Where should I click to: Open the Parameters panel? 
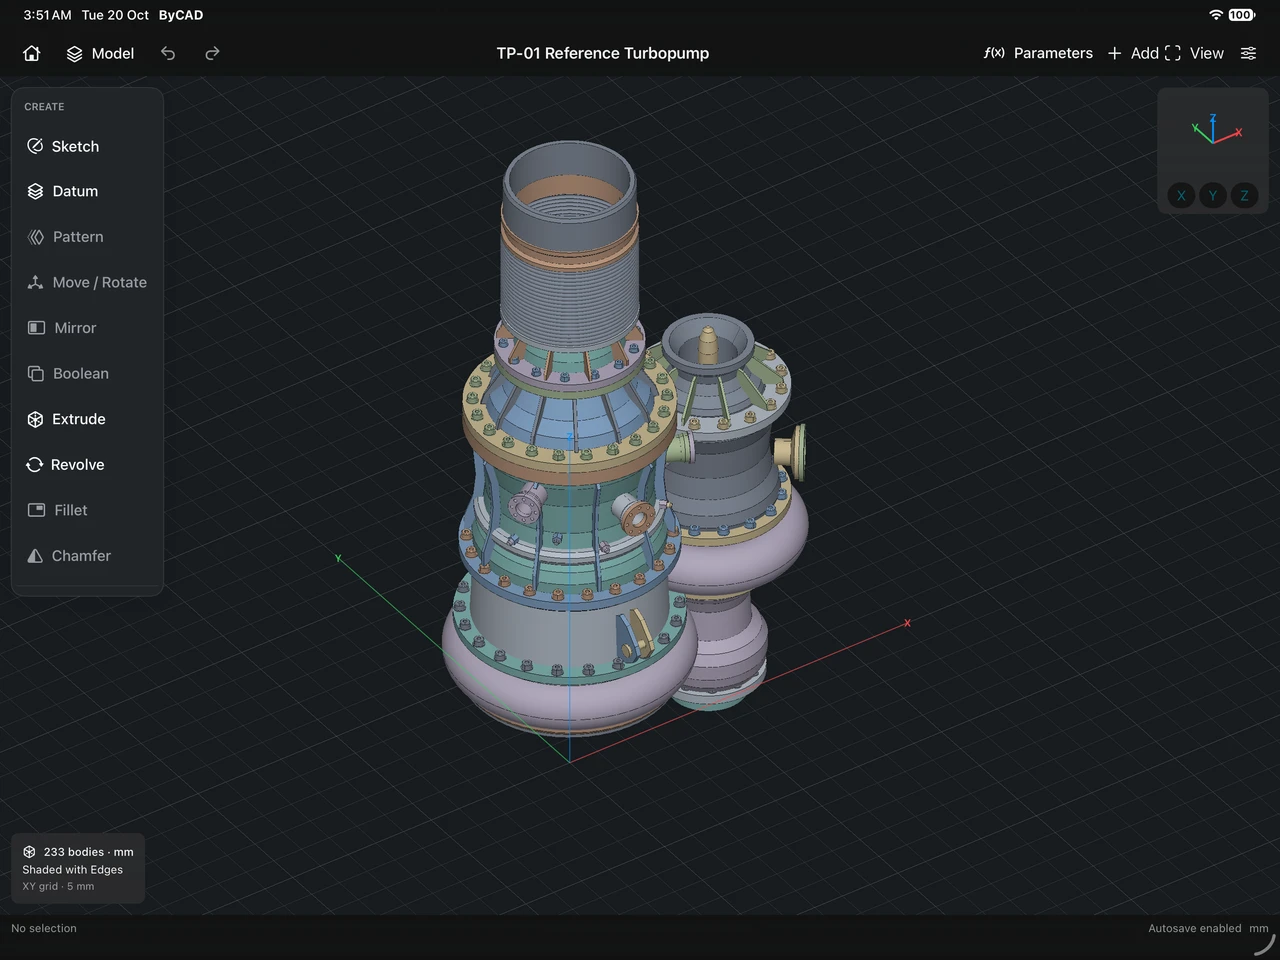coord(1038,53)
